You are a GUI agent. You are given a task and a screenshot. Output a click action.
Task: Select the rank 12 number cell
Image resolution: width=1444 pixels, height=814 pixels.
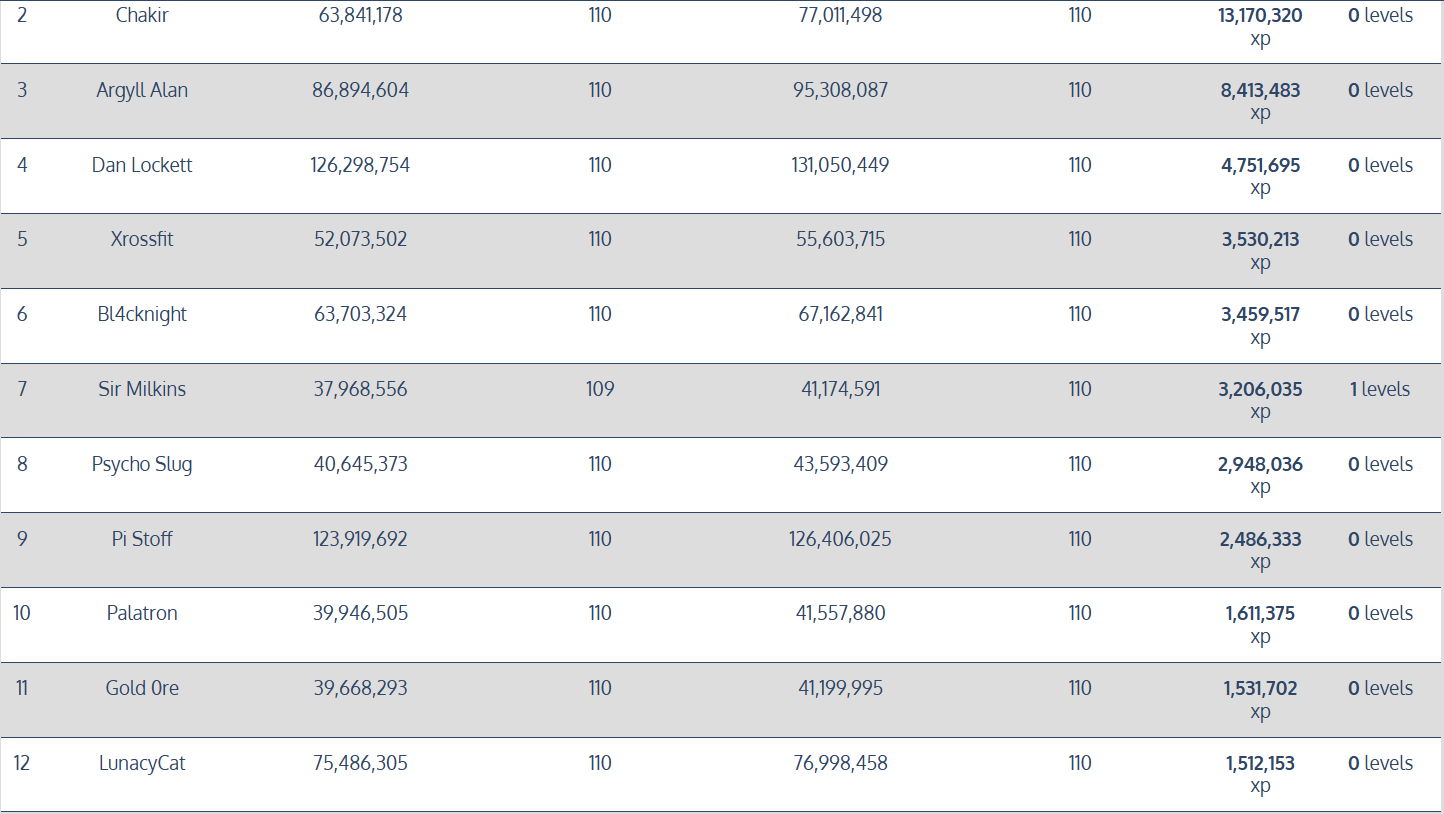(22, 763)
